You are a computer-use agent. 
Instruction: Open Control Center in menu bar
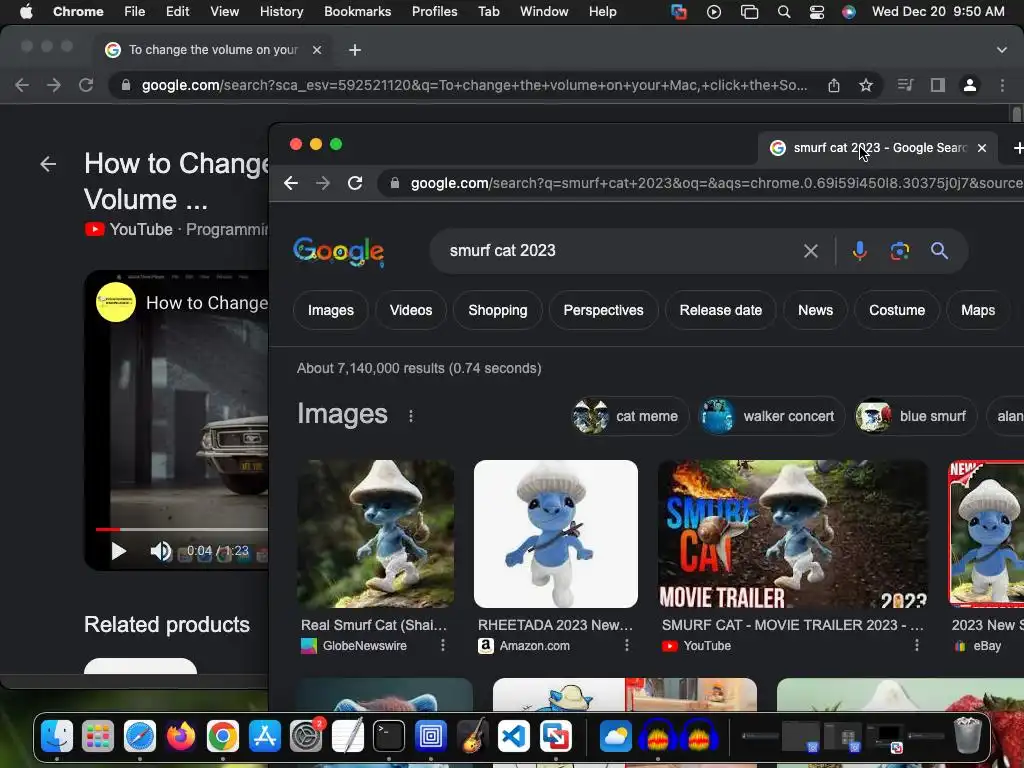pos(816,12)
